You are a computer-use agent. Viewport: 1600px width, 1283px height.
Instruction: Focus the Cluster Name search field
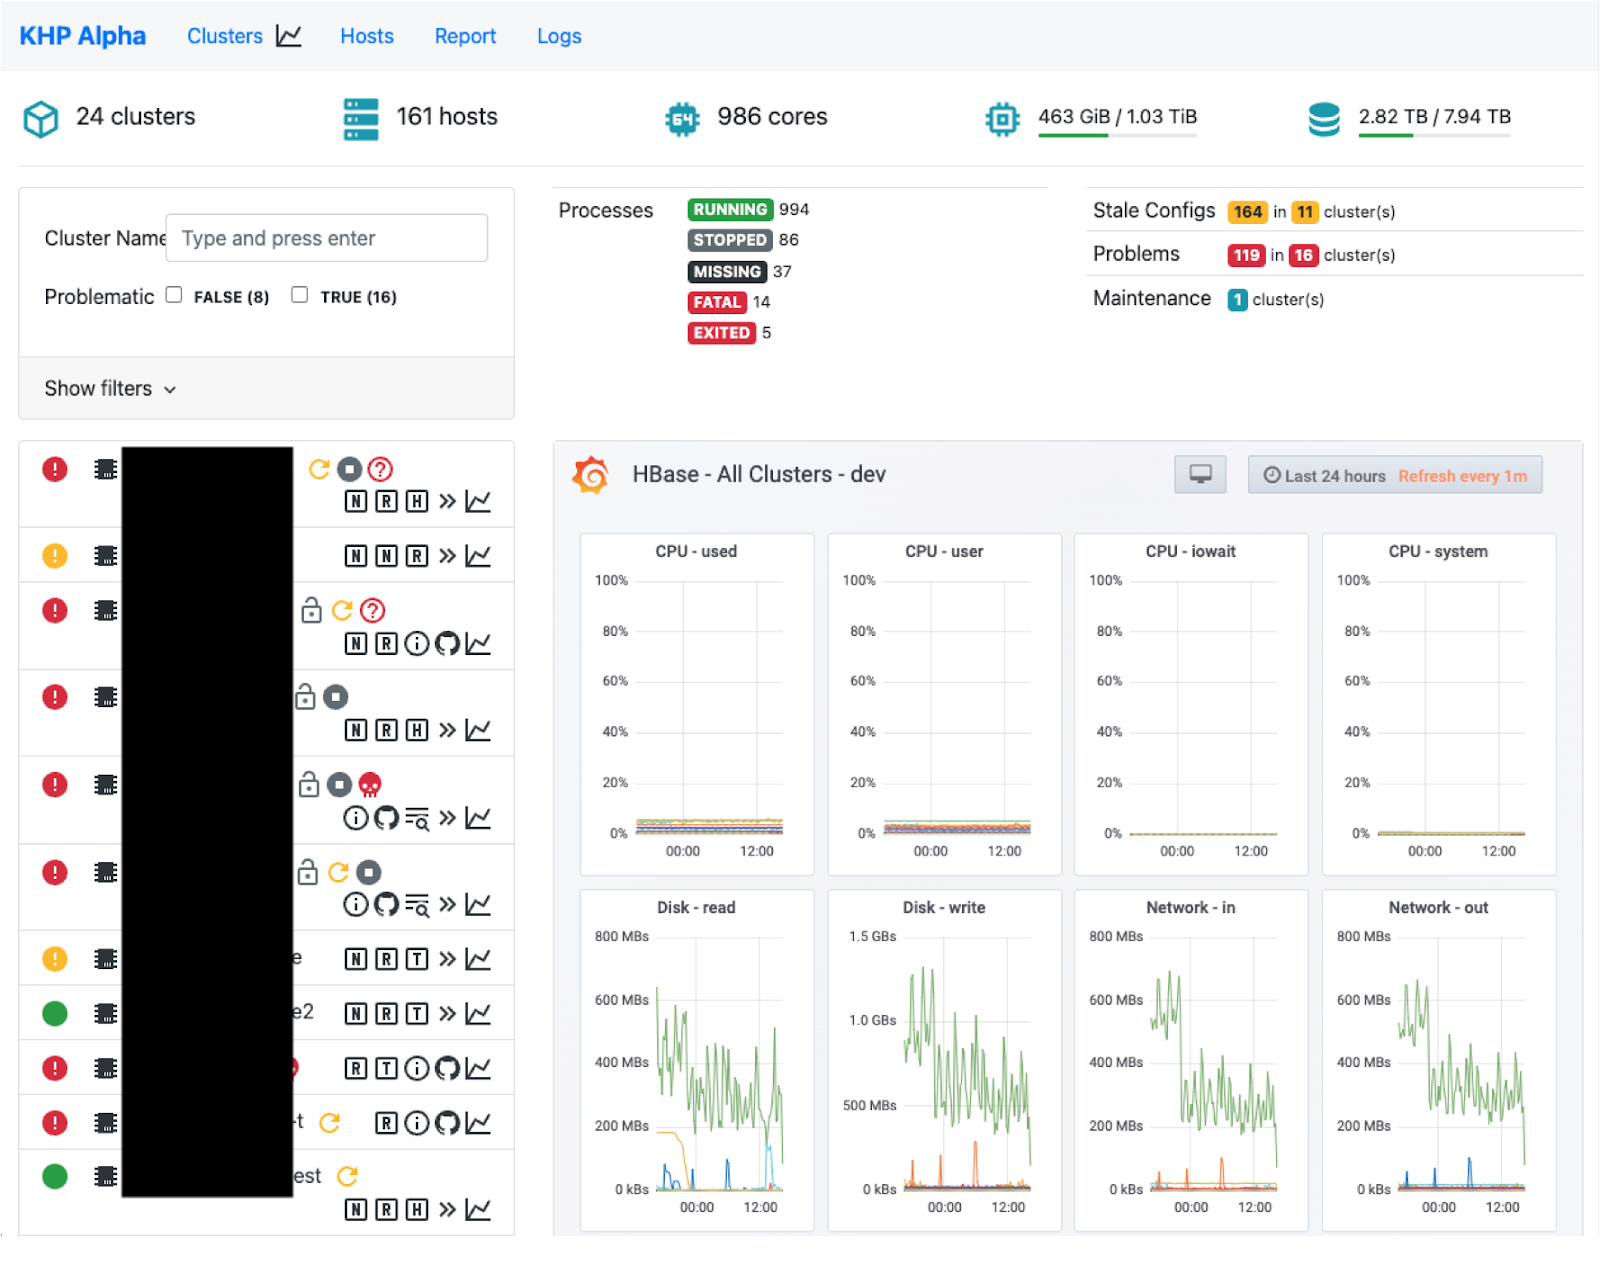click(327, 238)
